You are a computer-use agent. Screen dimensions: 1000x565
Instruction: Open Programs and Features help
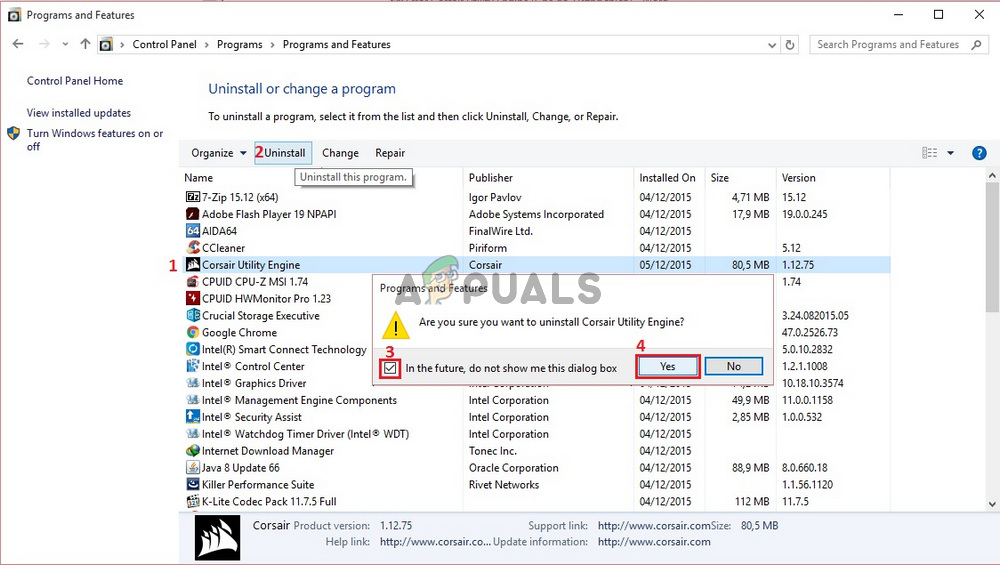(979, 153)
